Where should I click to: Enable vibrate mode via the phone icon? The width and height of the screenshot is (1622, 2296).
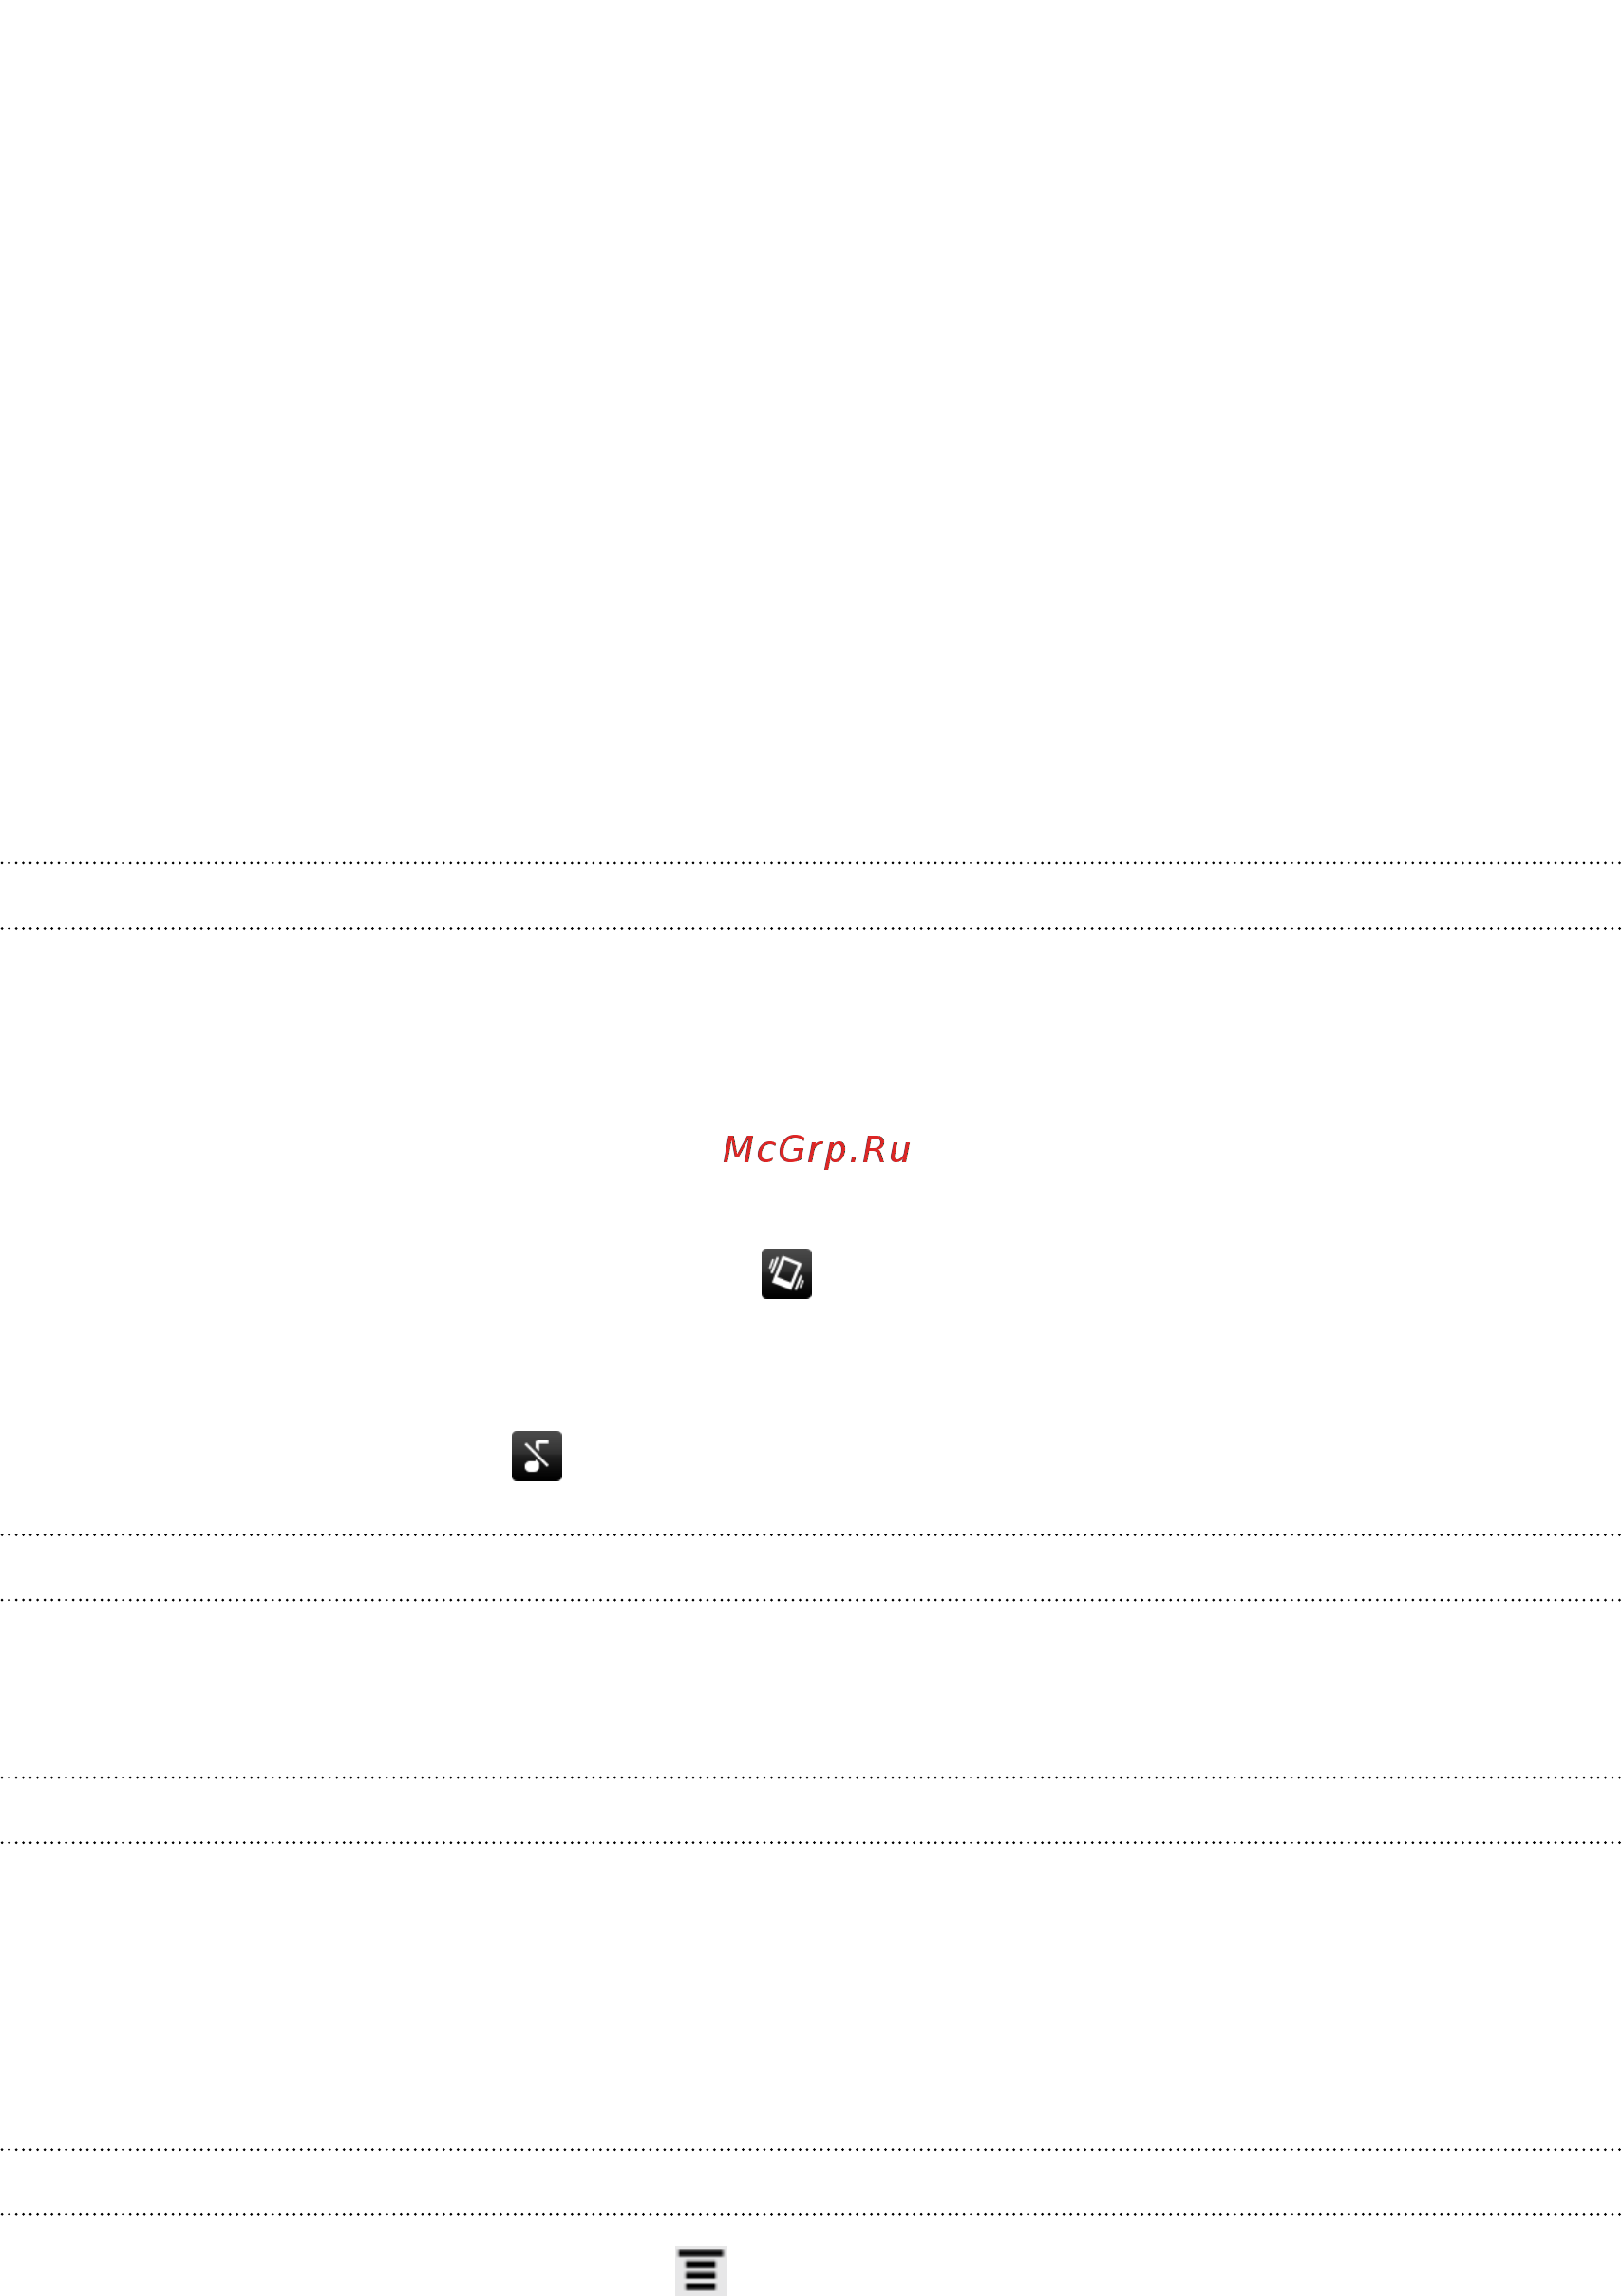(x=786, y=1273)
